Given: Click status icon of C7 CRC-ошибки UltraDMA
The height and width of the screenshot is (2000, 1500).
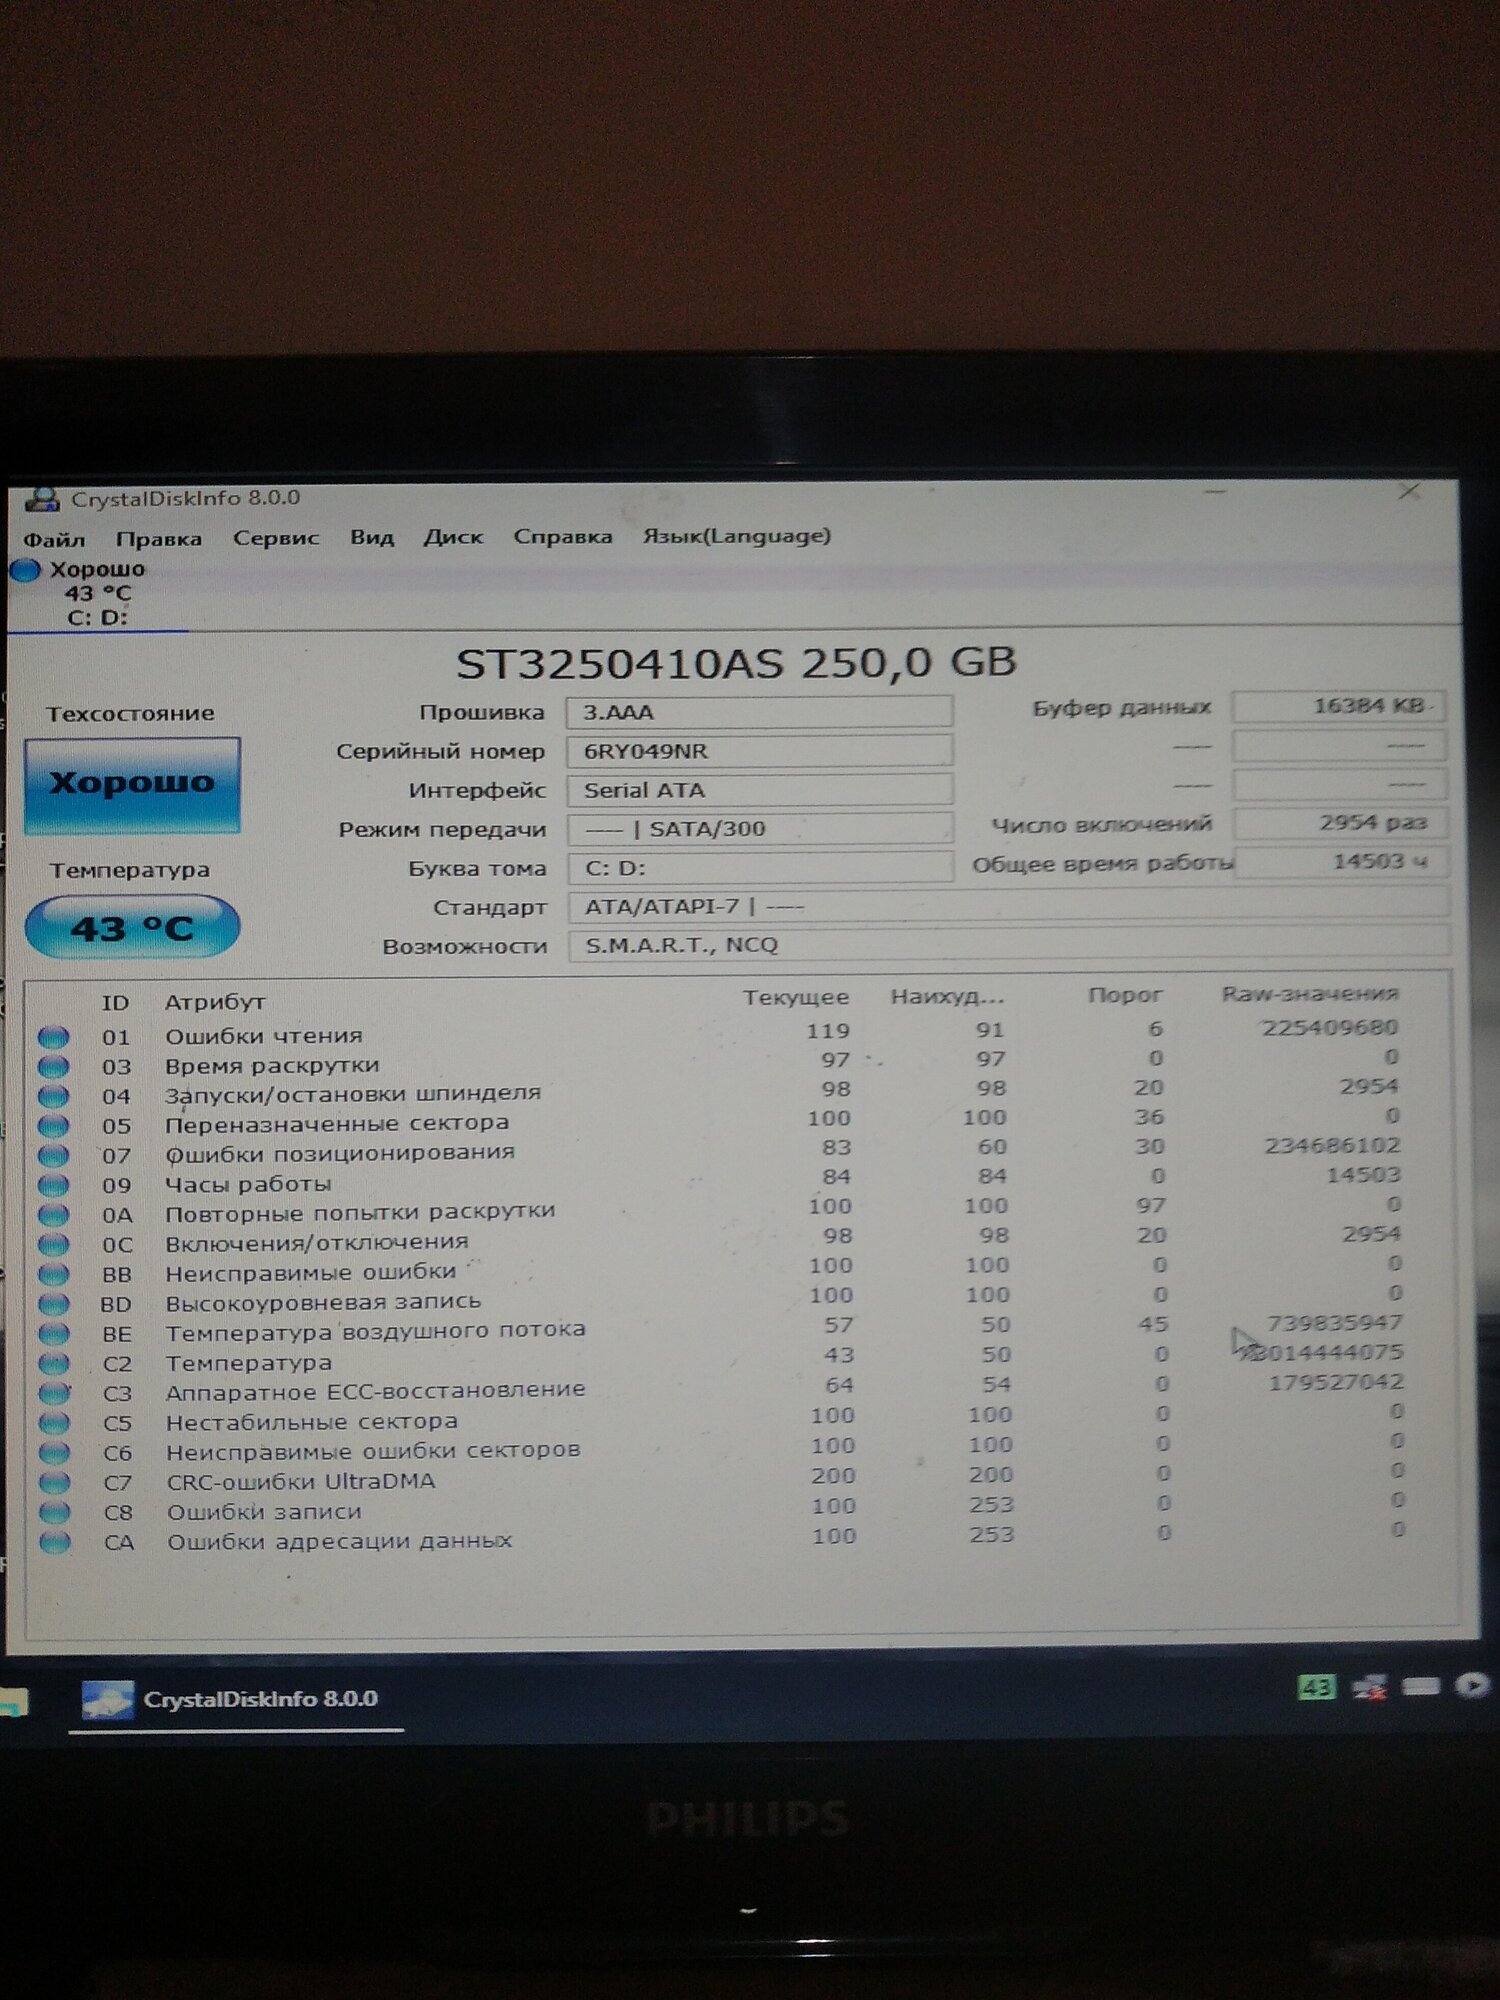Looking at the screenshot, I should [54, 1482].
